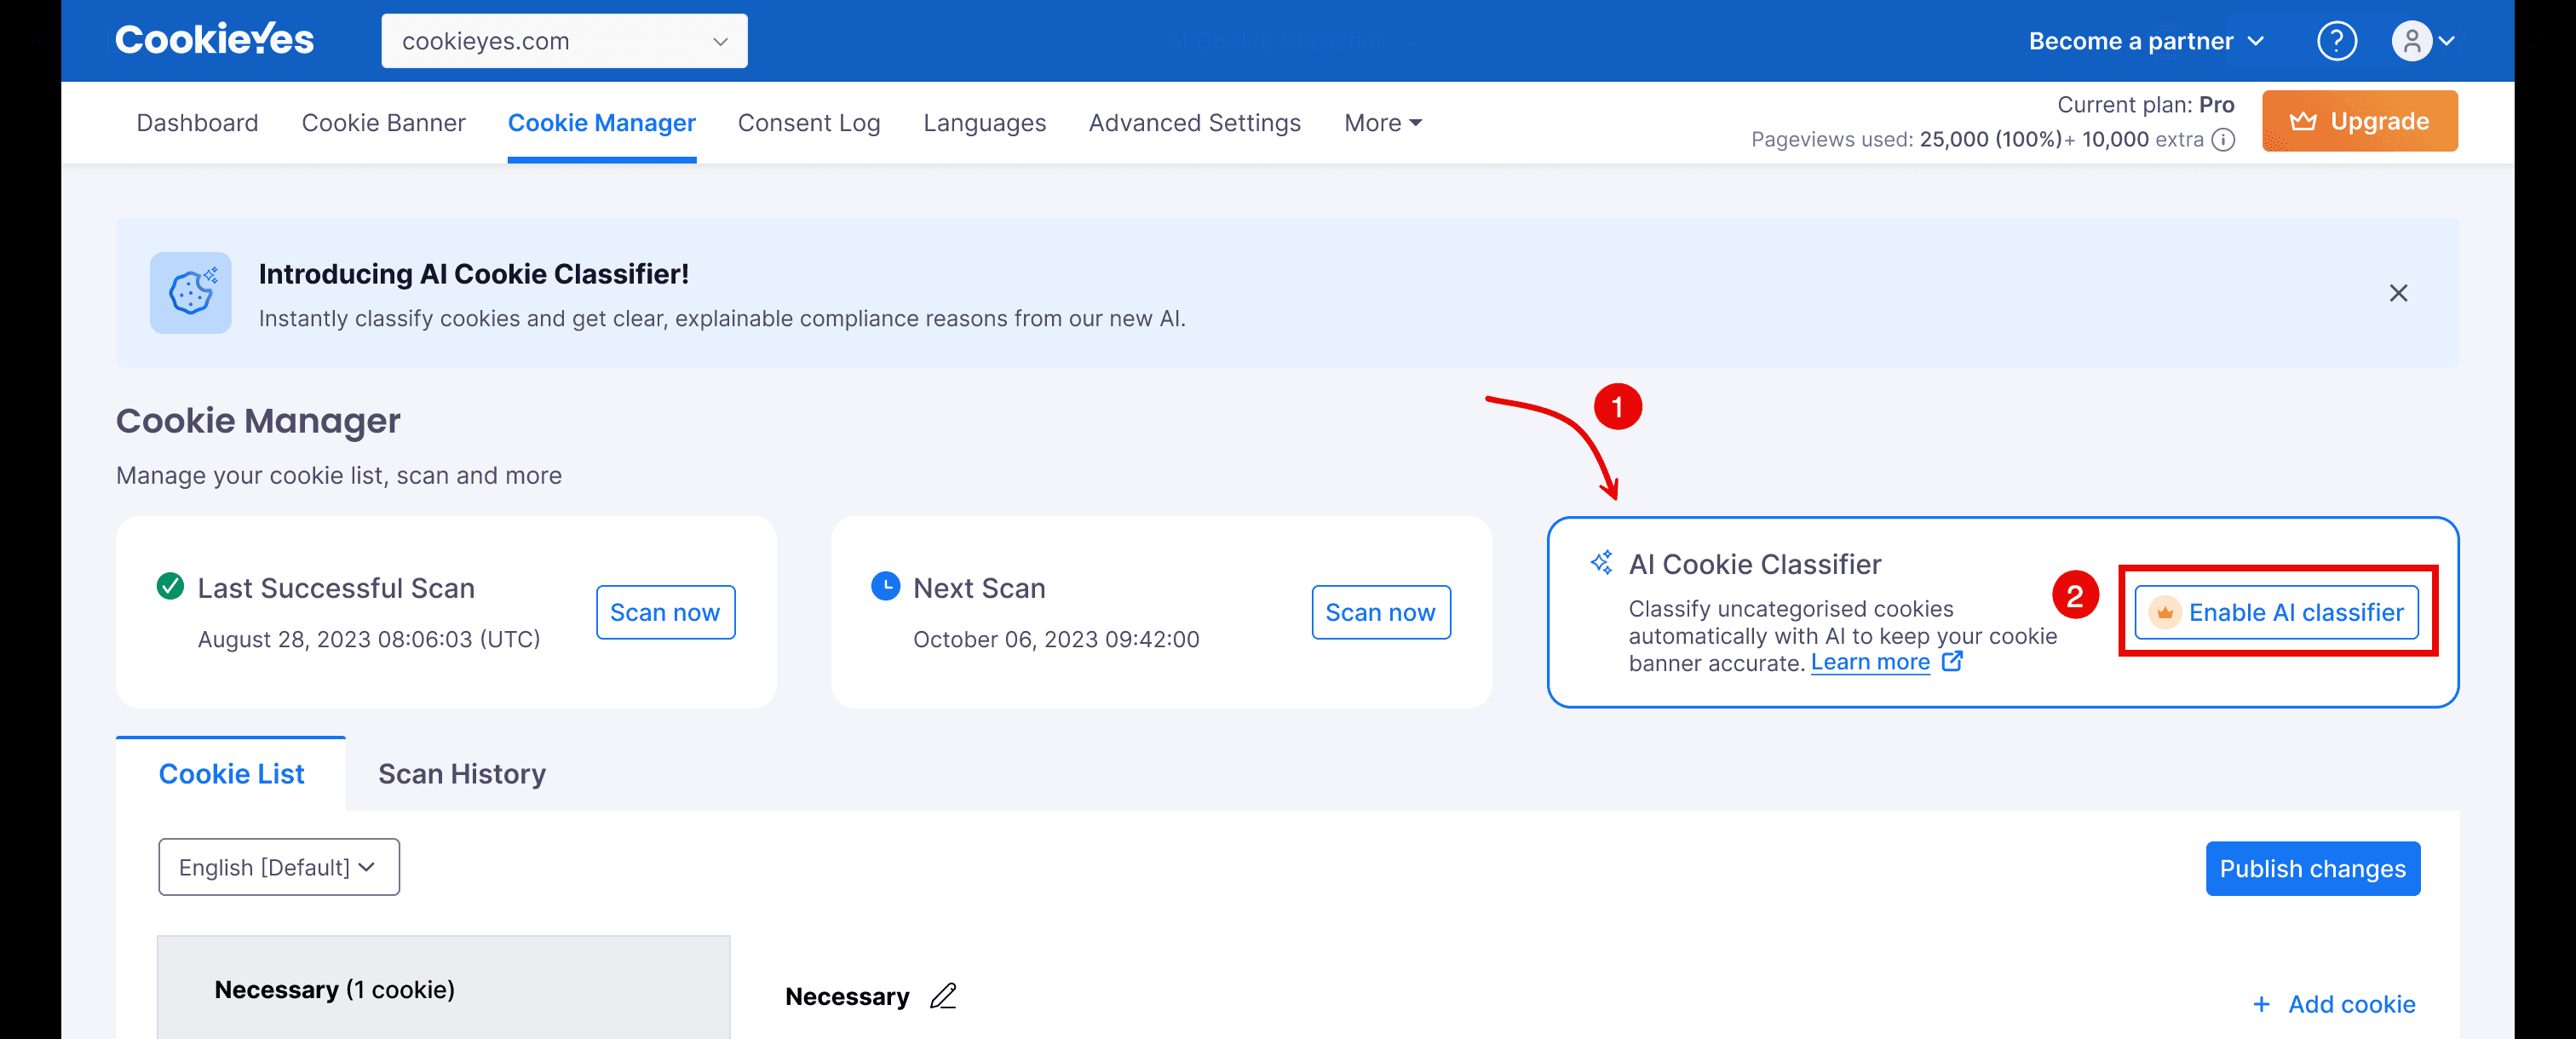Dismiss the AI Cookie Classifier announcement

pyautogui.click(x=2397, y=293)
